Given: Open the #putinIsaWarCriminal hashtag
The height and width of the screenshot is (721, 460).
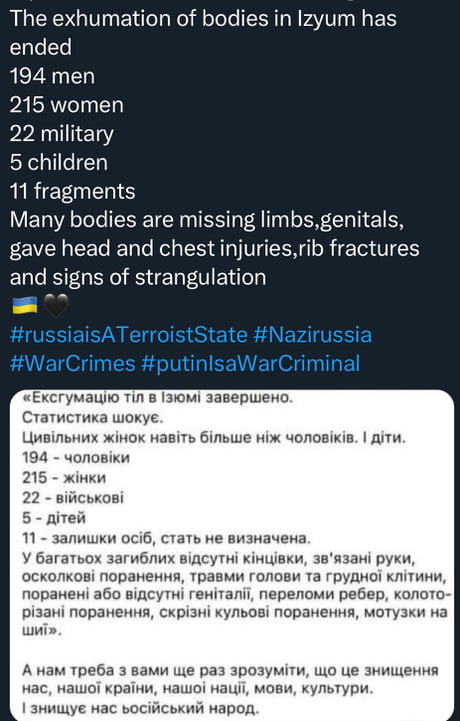Looking at the screenshot, I should (251, 363).
